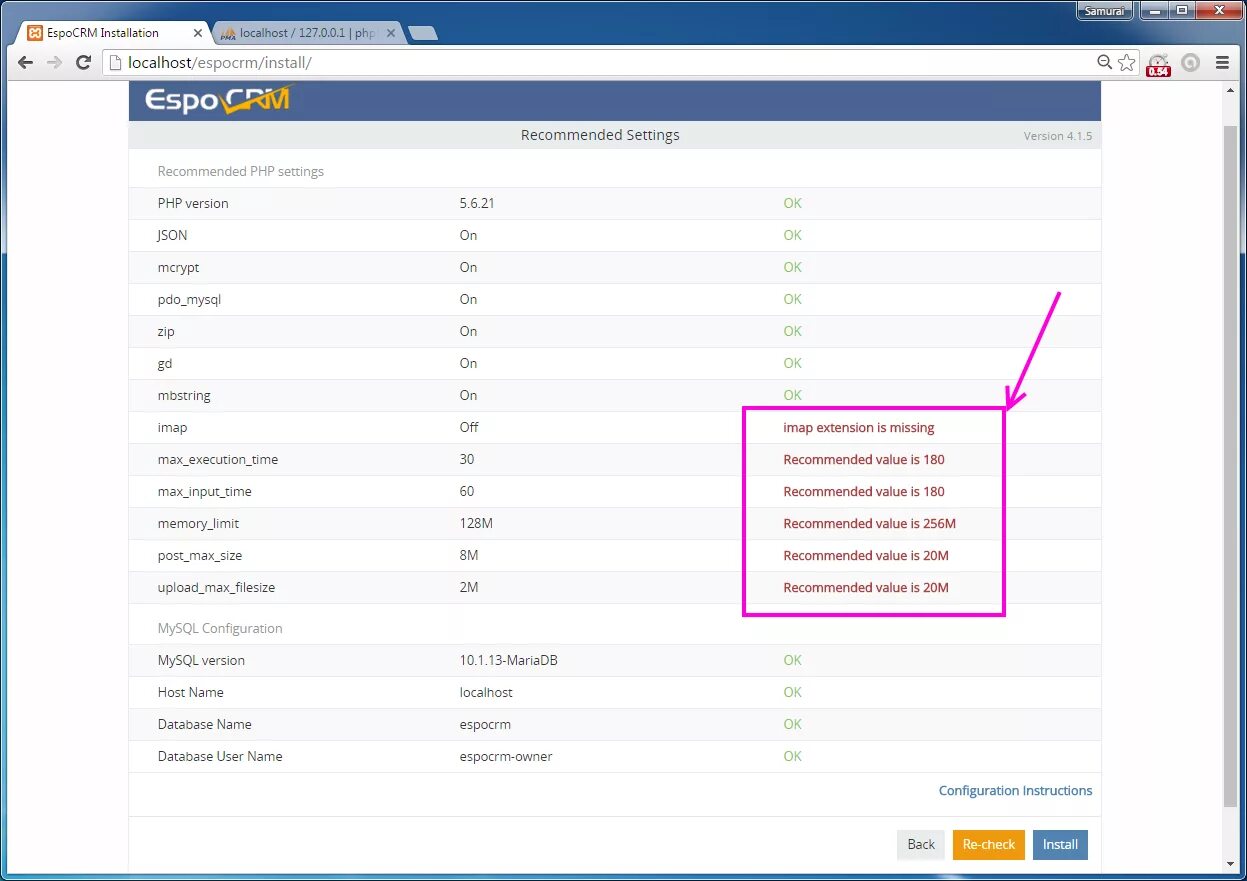This screenshot has height=881, width=1247.
Task: Click the scrollbar up arrow
Action: [1231, 91]
